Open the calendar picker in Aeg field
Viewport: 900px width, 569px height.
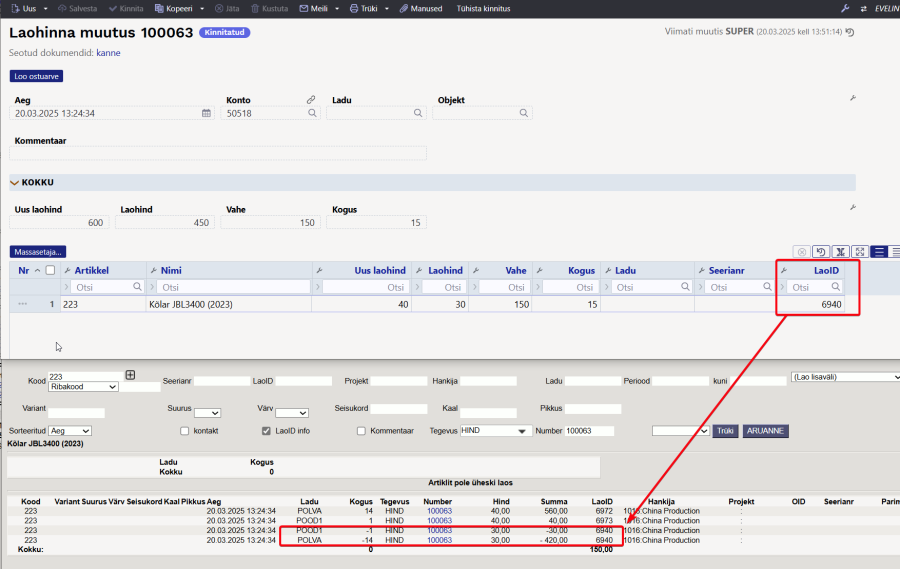206,113
